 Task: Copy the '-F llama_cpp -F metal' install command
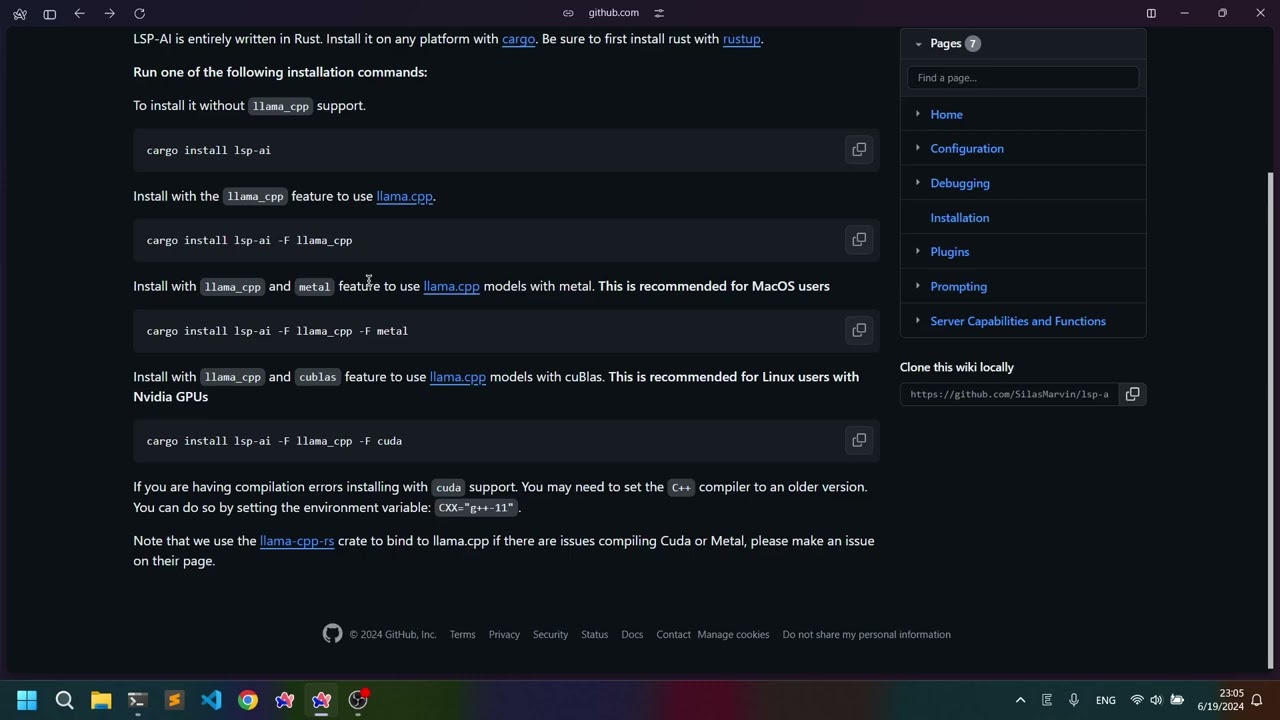859,330
